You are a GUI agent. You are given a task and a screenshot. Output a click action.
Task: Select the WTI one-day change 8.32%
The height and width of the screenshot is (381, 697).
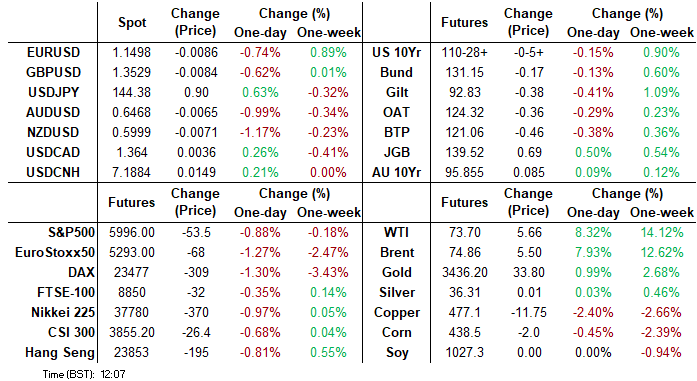pyautogui.click(x=593, y=233)
